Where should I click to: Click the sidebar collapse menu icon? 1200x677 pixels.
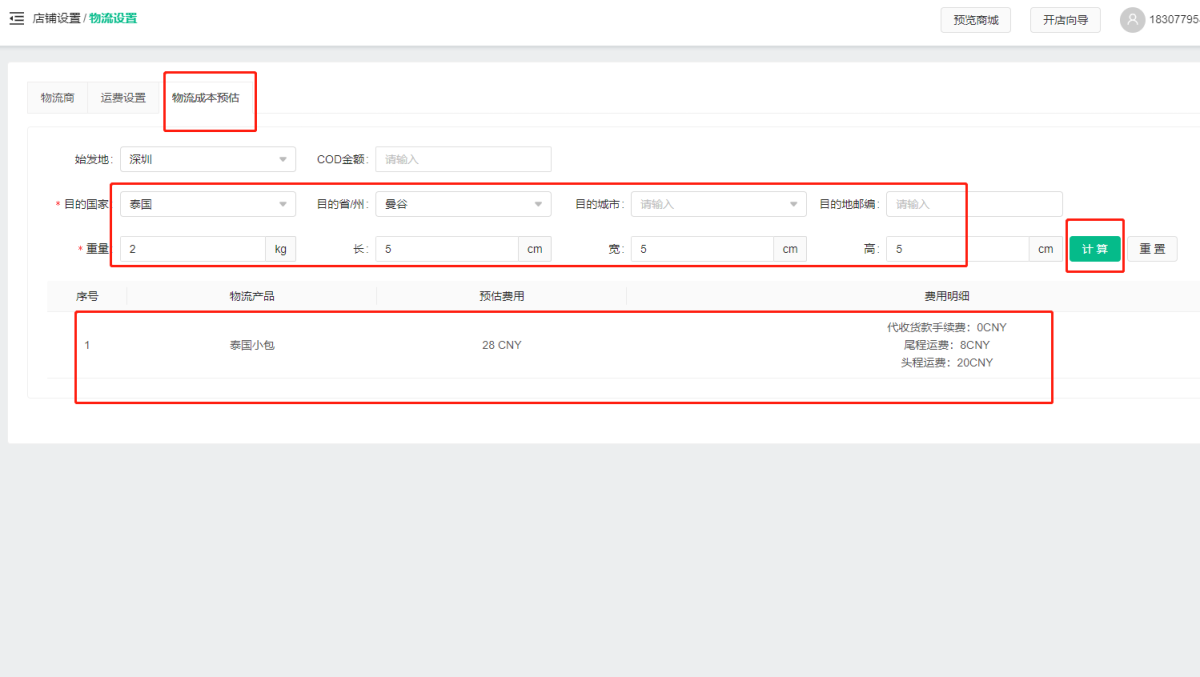click(16, 18)
